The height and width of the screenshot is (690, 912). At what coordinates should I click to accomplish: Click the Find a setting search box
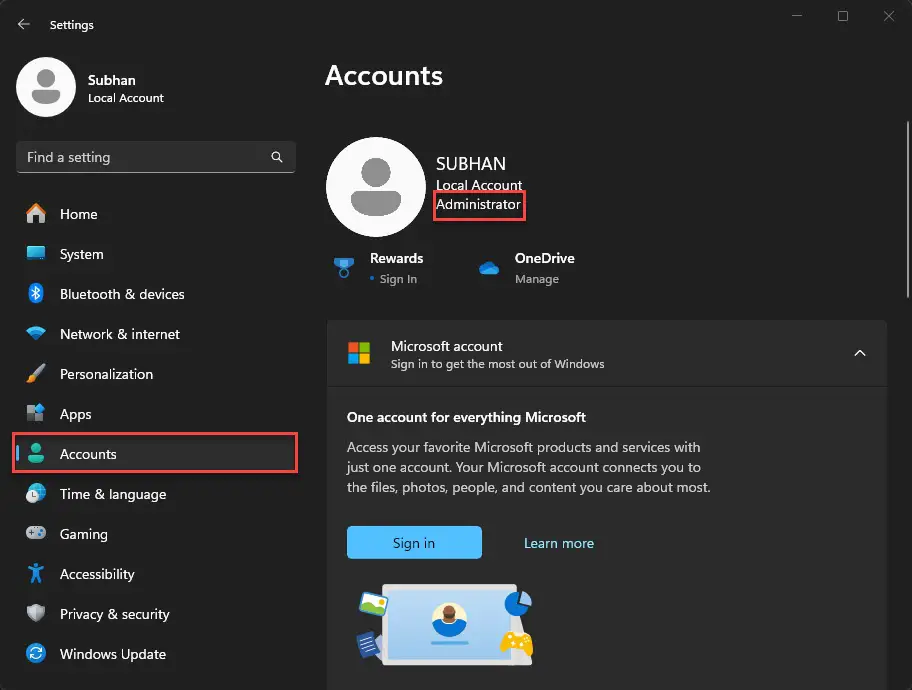140,157
